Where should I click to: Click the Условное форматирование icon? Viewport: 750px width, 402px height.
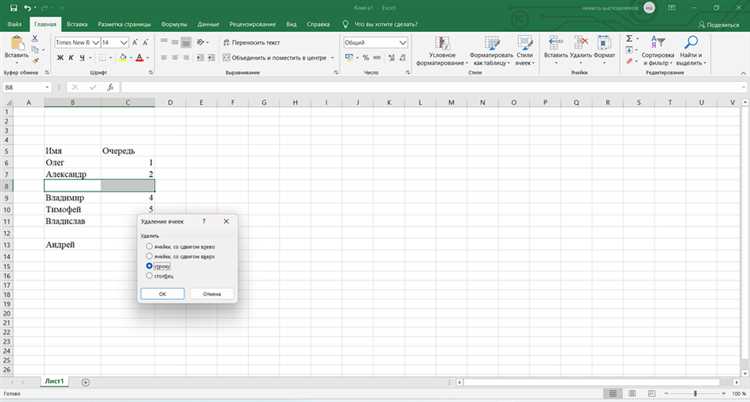443,43
